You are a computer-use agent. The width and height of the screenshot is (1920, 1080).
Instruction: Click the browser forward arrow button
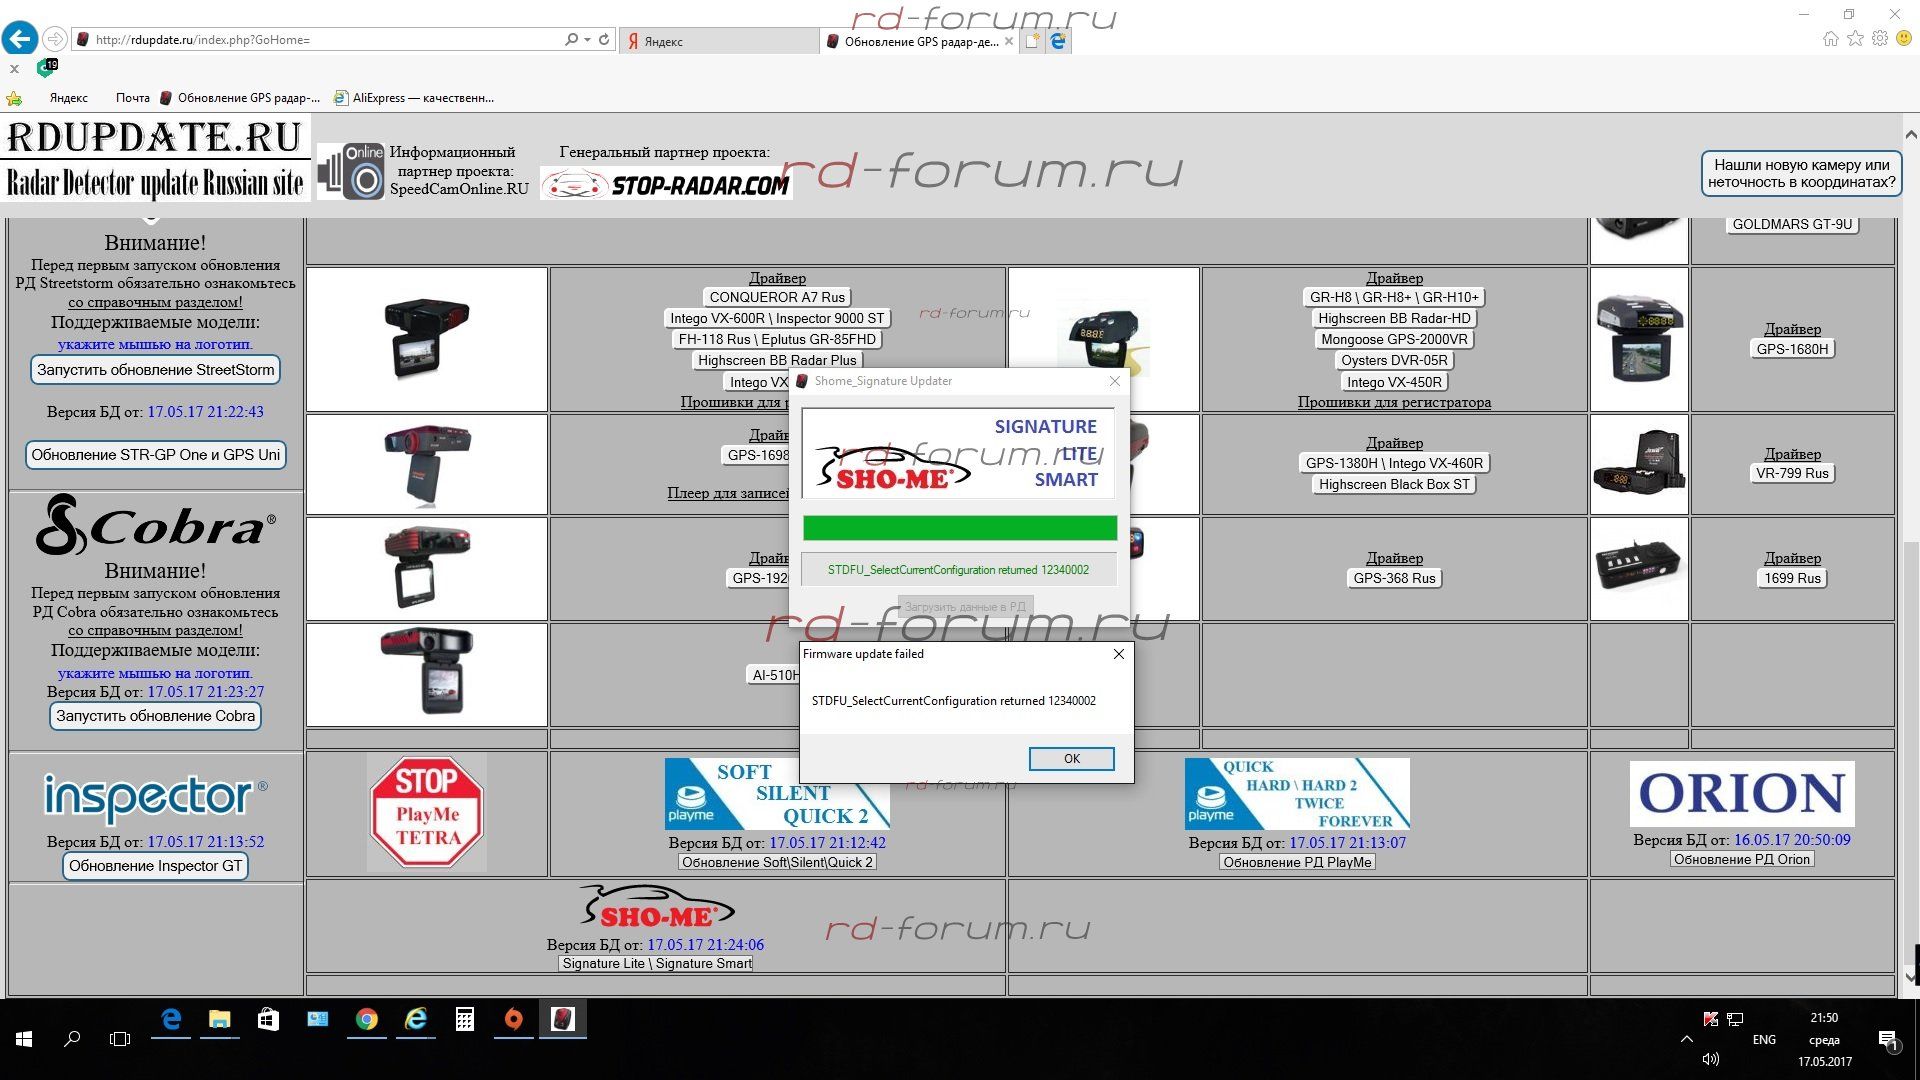55,39
